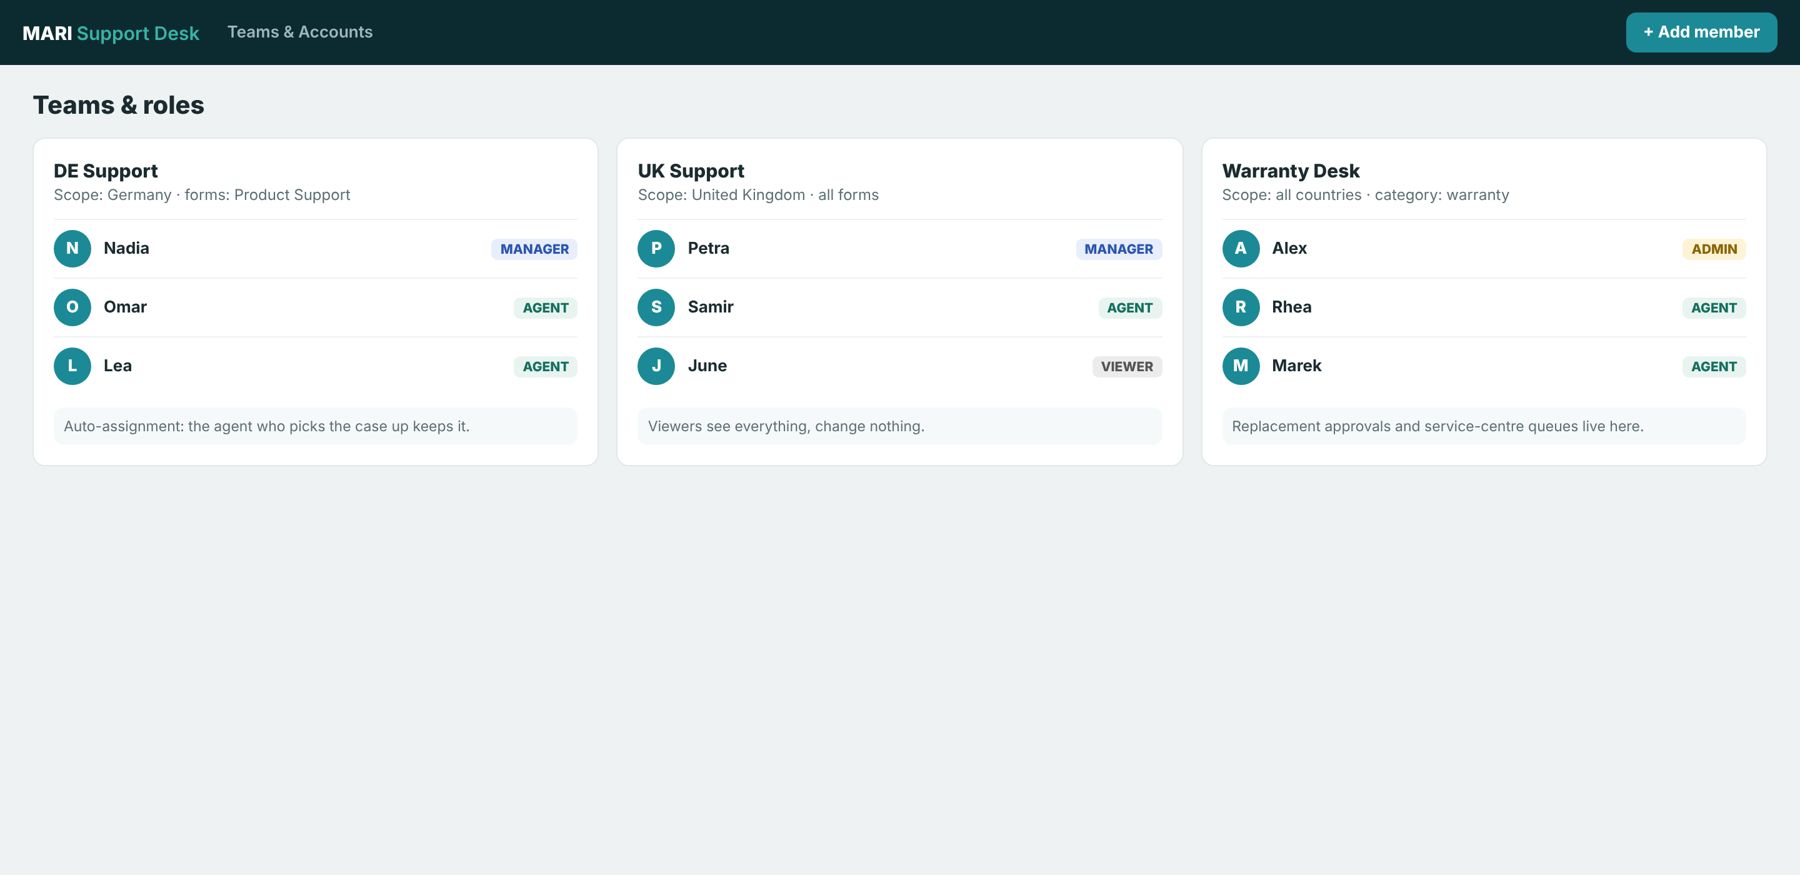Screen dimensions: 1800x875
Task: Click the scope line 'Germany · forms: Product Support'
Action: point(202,195)
